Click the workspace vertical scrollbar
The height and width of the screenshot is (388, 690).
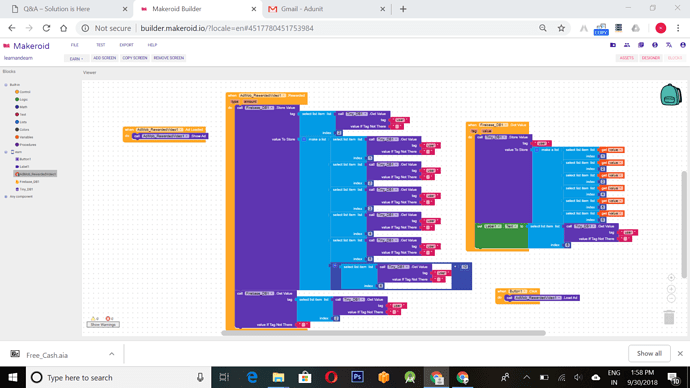tap(684, 224)
